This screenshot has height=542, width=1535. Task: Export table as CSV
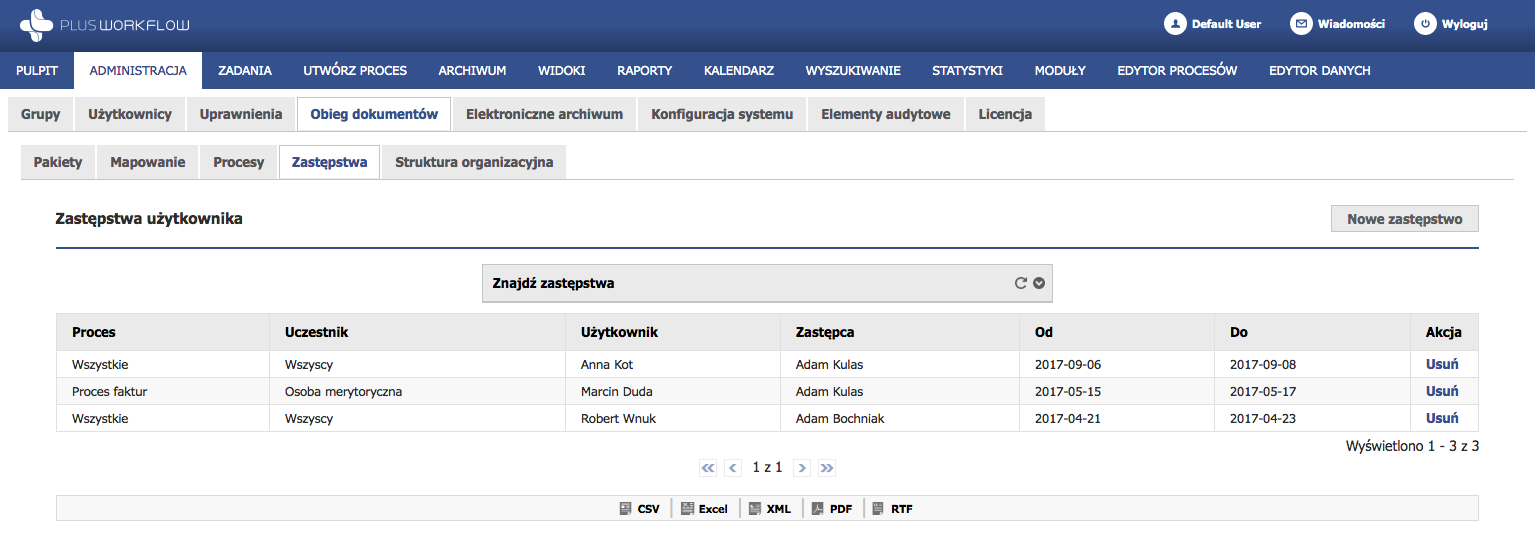(x=640, y=509)
